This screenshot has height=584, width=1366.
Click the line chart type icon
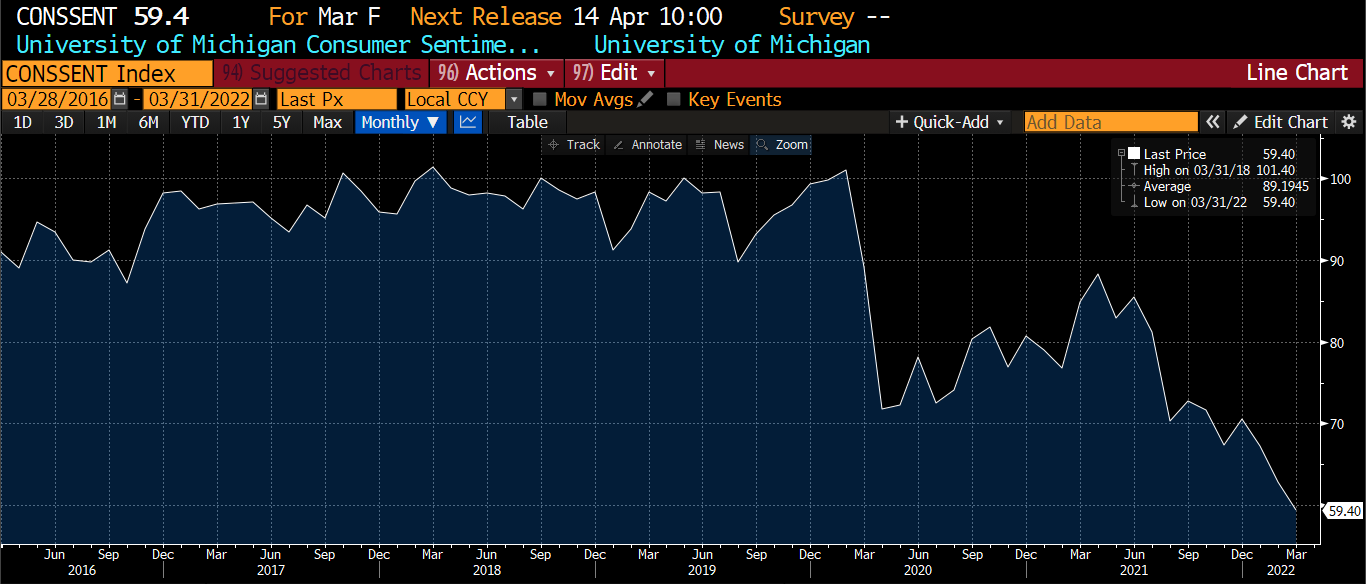(467, 122)
